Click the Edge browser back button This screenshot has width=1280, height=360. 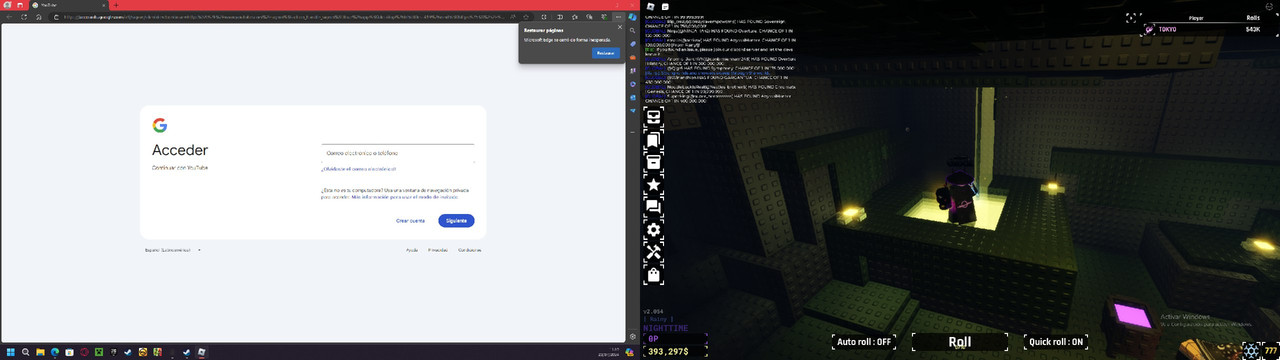pyautogui.click(x=9, y=17)
